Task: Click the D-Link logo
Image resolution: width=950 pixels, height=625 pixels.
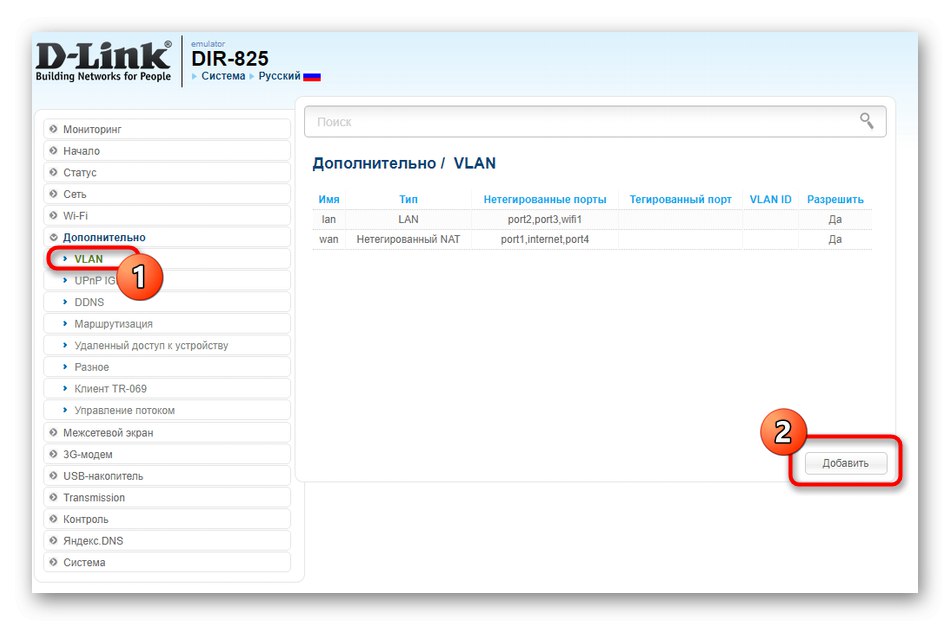Action: pyautogui.click(x=104, y=61)
